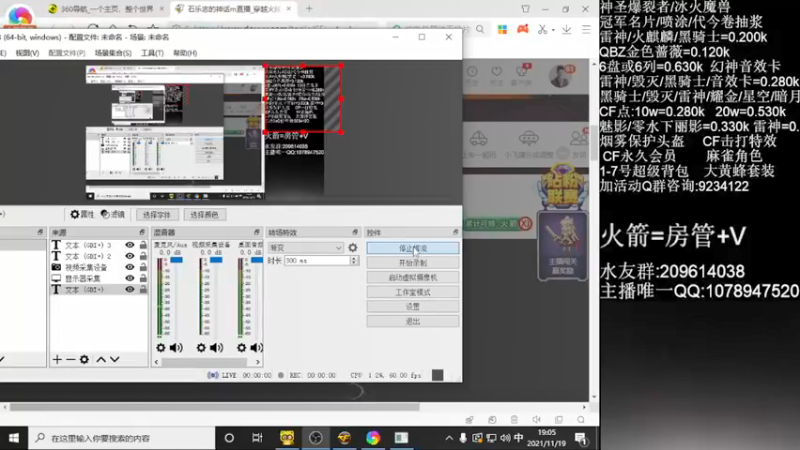Switch to the 360导航 browser tab

point(106,9)
